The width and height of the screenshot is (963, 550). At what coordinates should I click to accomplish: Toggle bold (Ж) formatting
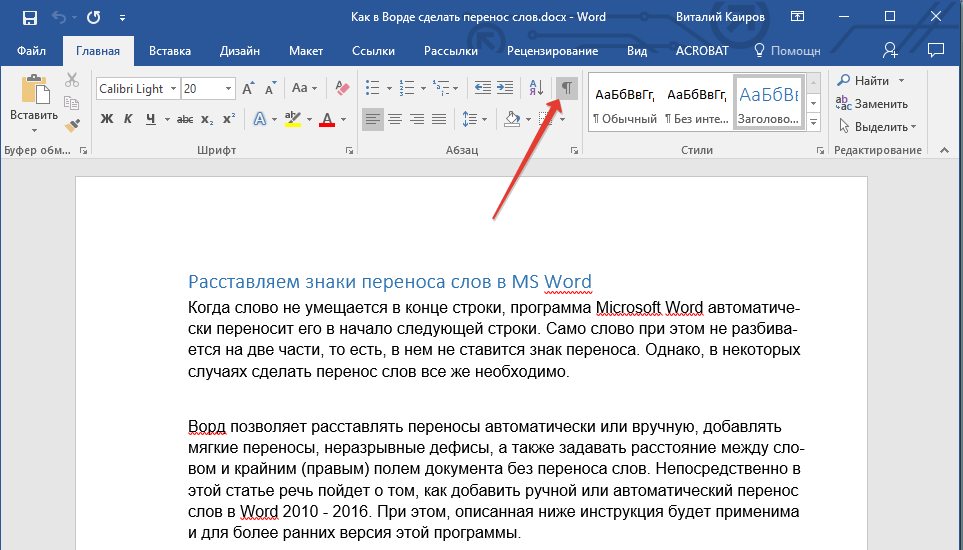[107, 120]
